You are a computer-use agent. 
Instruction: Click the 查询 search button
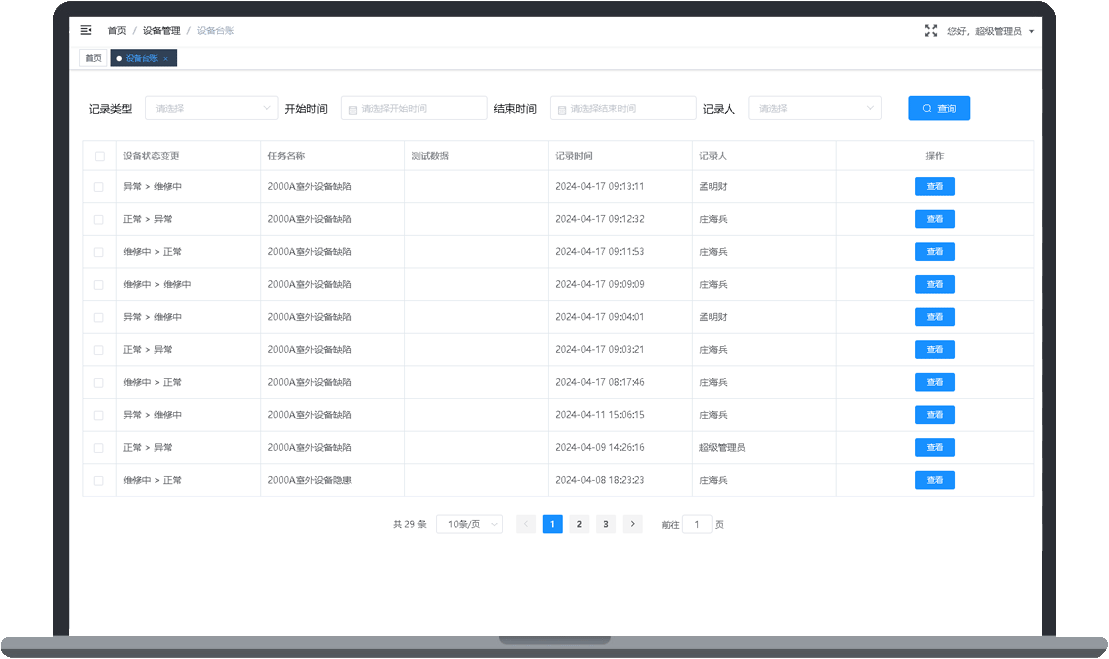(x=938, y=108)
